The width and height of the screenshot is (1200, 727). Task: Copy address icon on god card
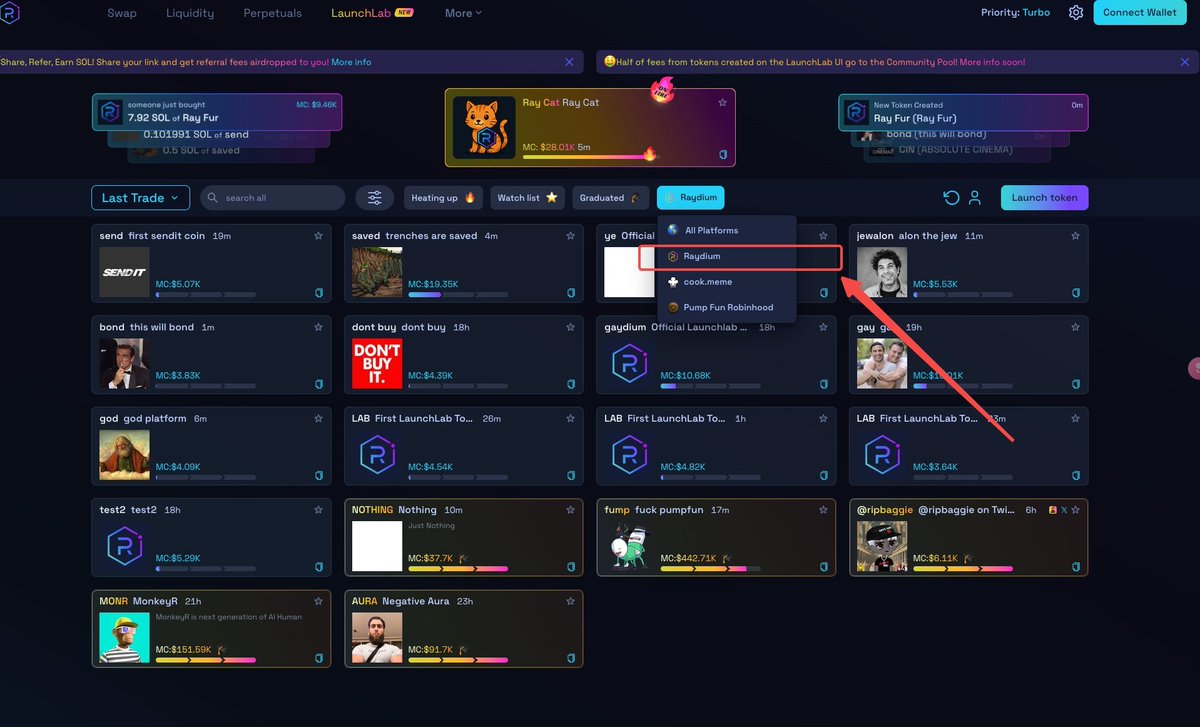319,475
